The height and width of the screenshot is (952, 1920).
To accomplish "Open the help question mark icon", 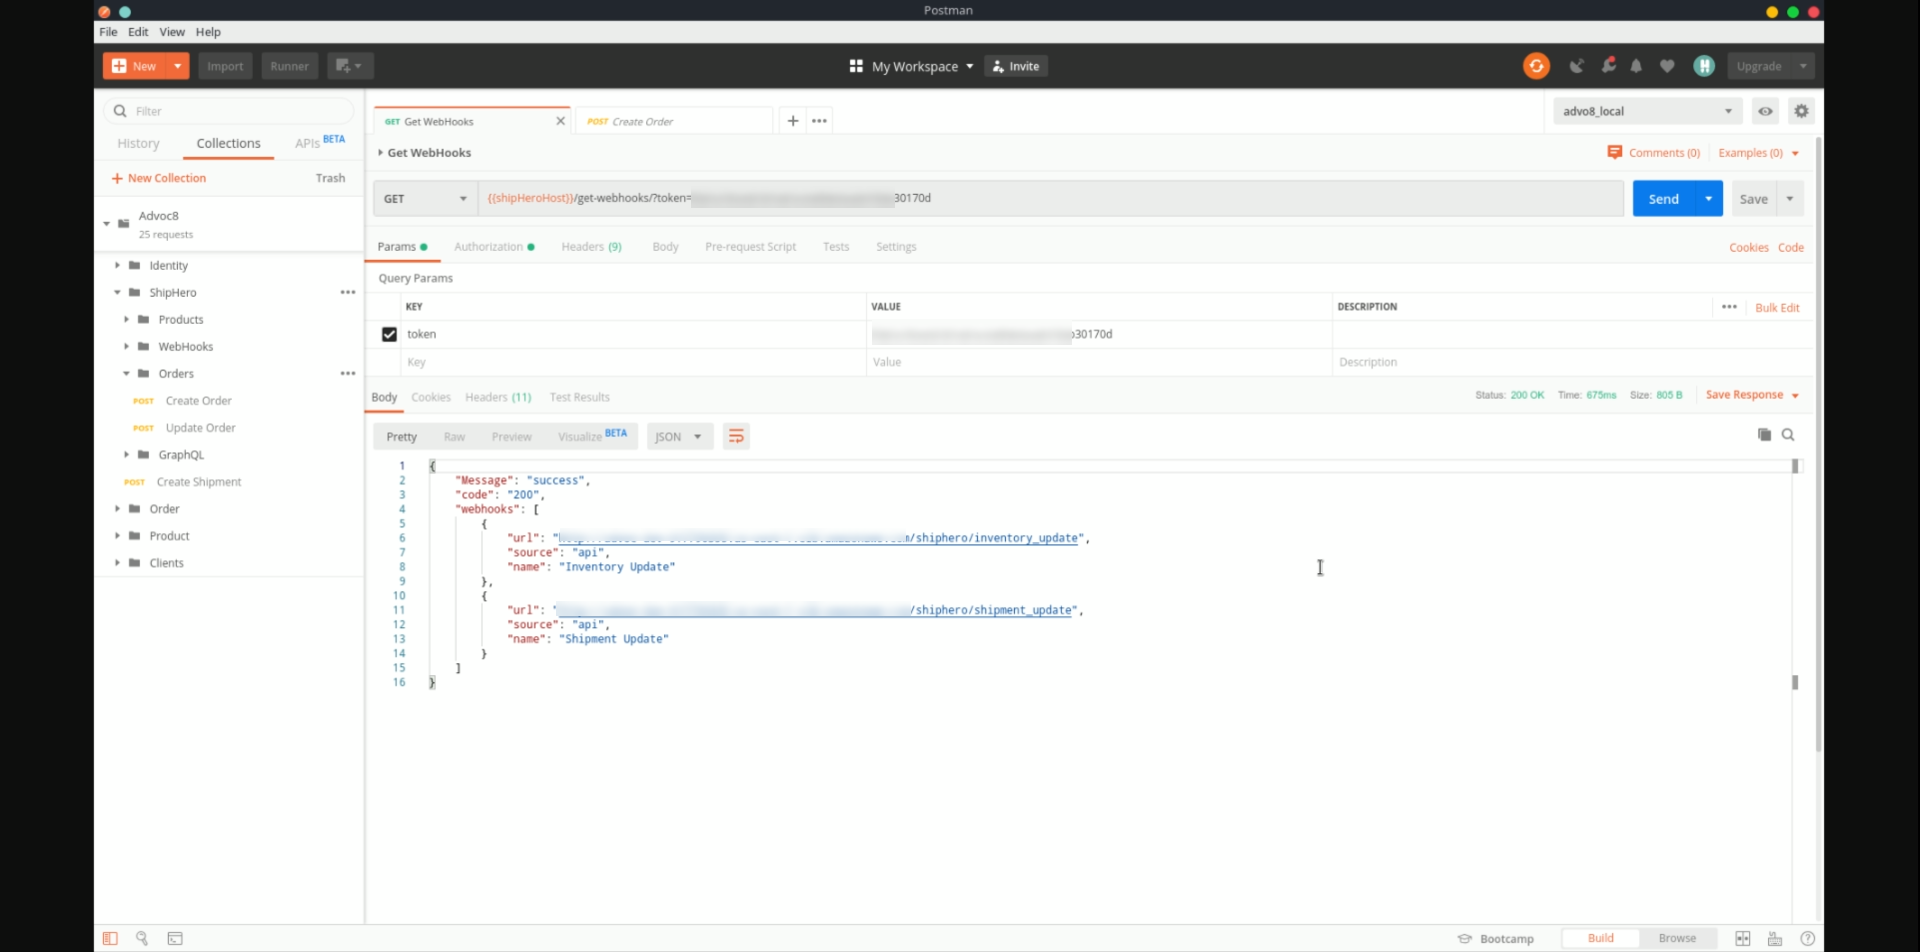I will [x=1807, y=938].
